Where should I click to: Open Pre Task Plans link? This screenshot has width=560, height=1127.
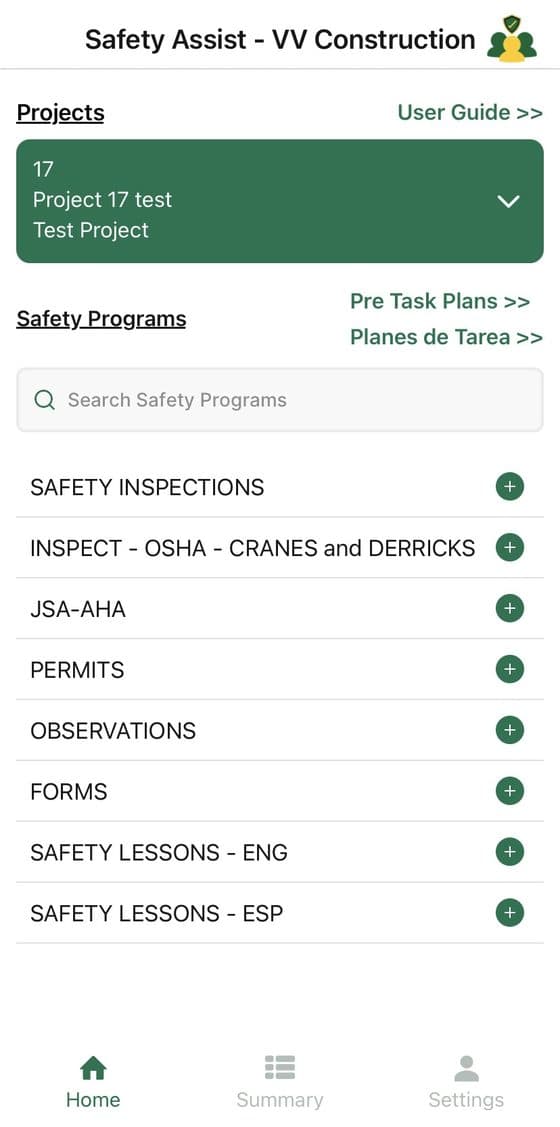[x=440, y=301]
